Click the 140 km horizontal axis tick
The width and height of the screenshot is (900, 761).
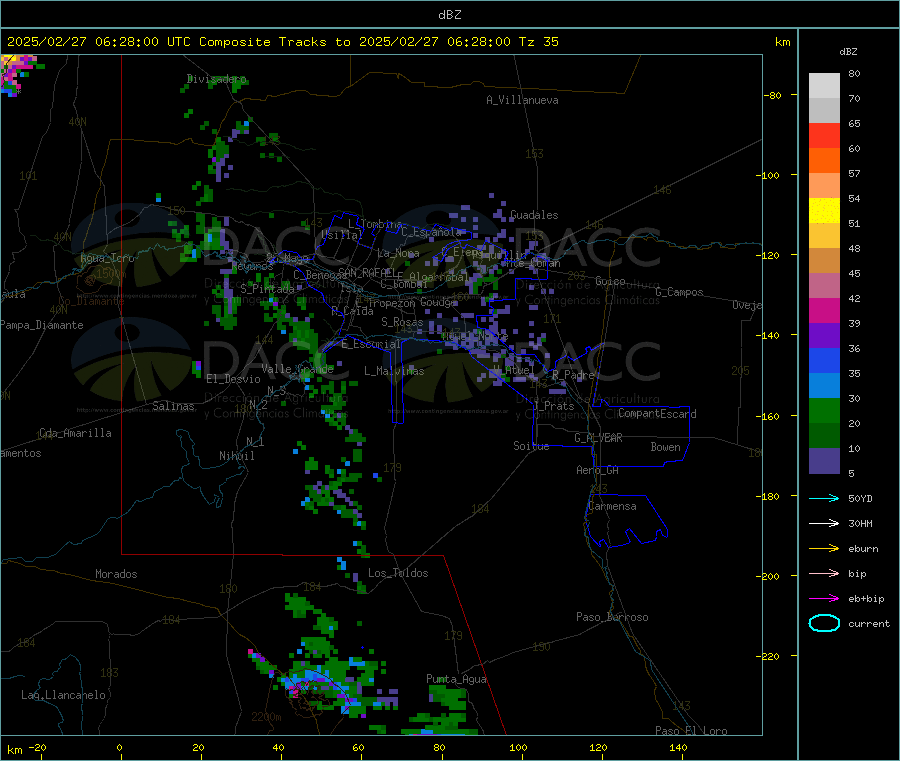click(678, 747)
